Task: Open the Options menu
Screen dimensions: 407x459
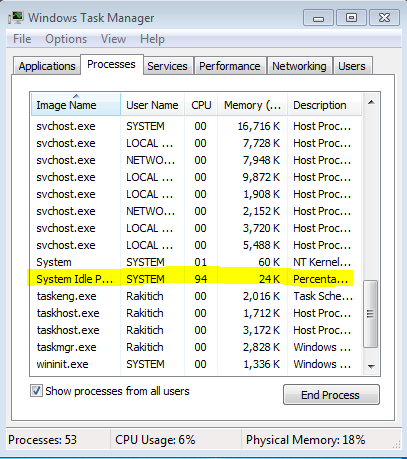Action: click(66, 39)
